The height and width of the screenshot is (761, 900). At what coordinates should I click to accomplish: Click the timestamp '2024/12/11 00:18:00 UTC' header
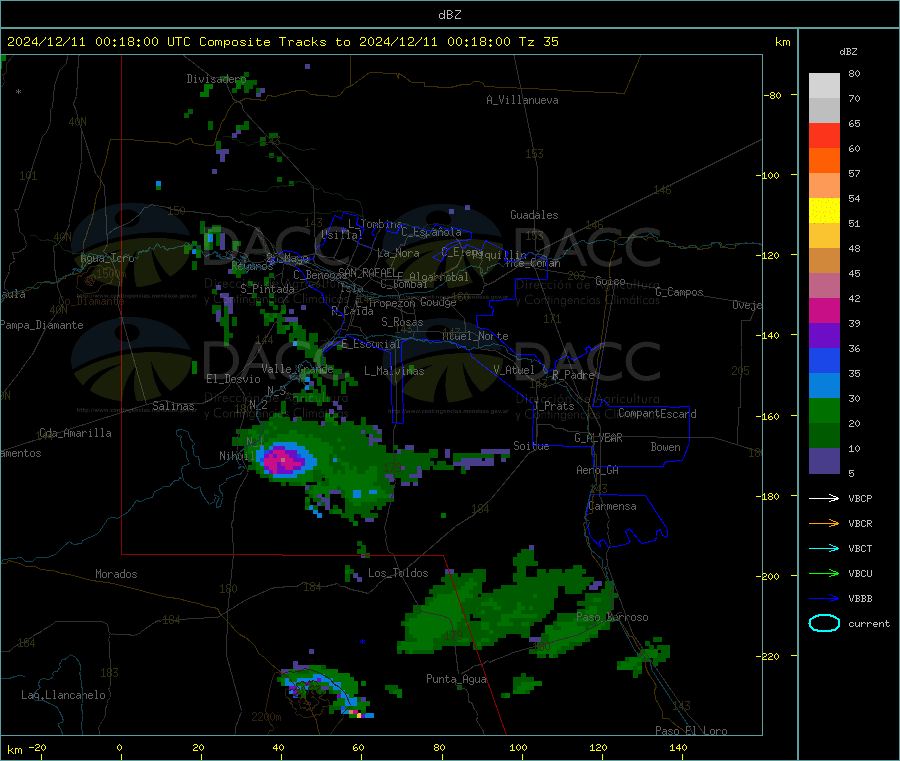click(99, 42)
